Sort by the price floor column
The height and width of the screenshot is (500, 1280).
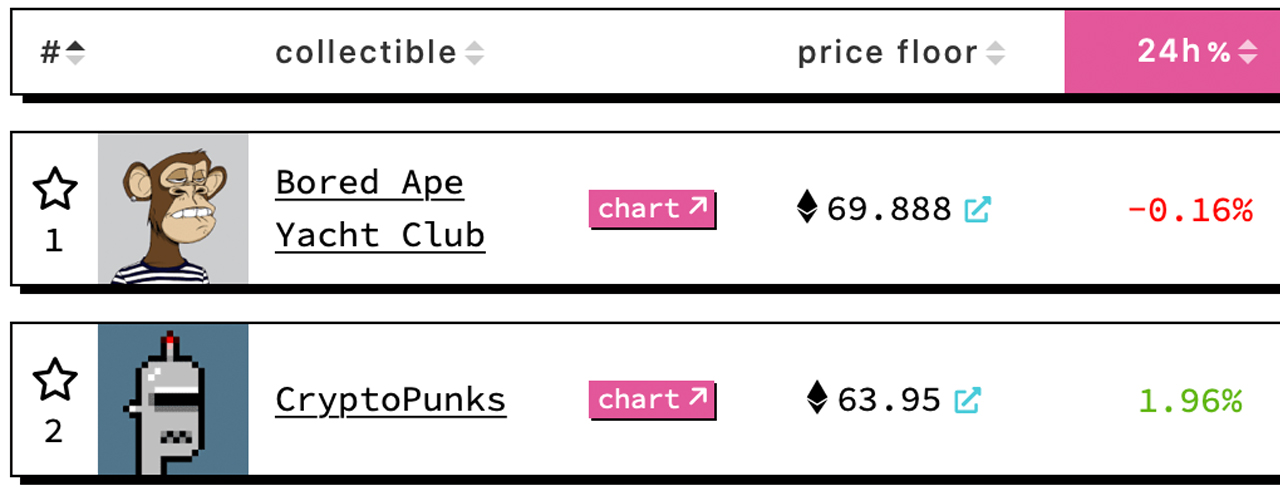point(900,52)
